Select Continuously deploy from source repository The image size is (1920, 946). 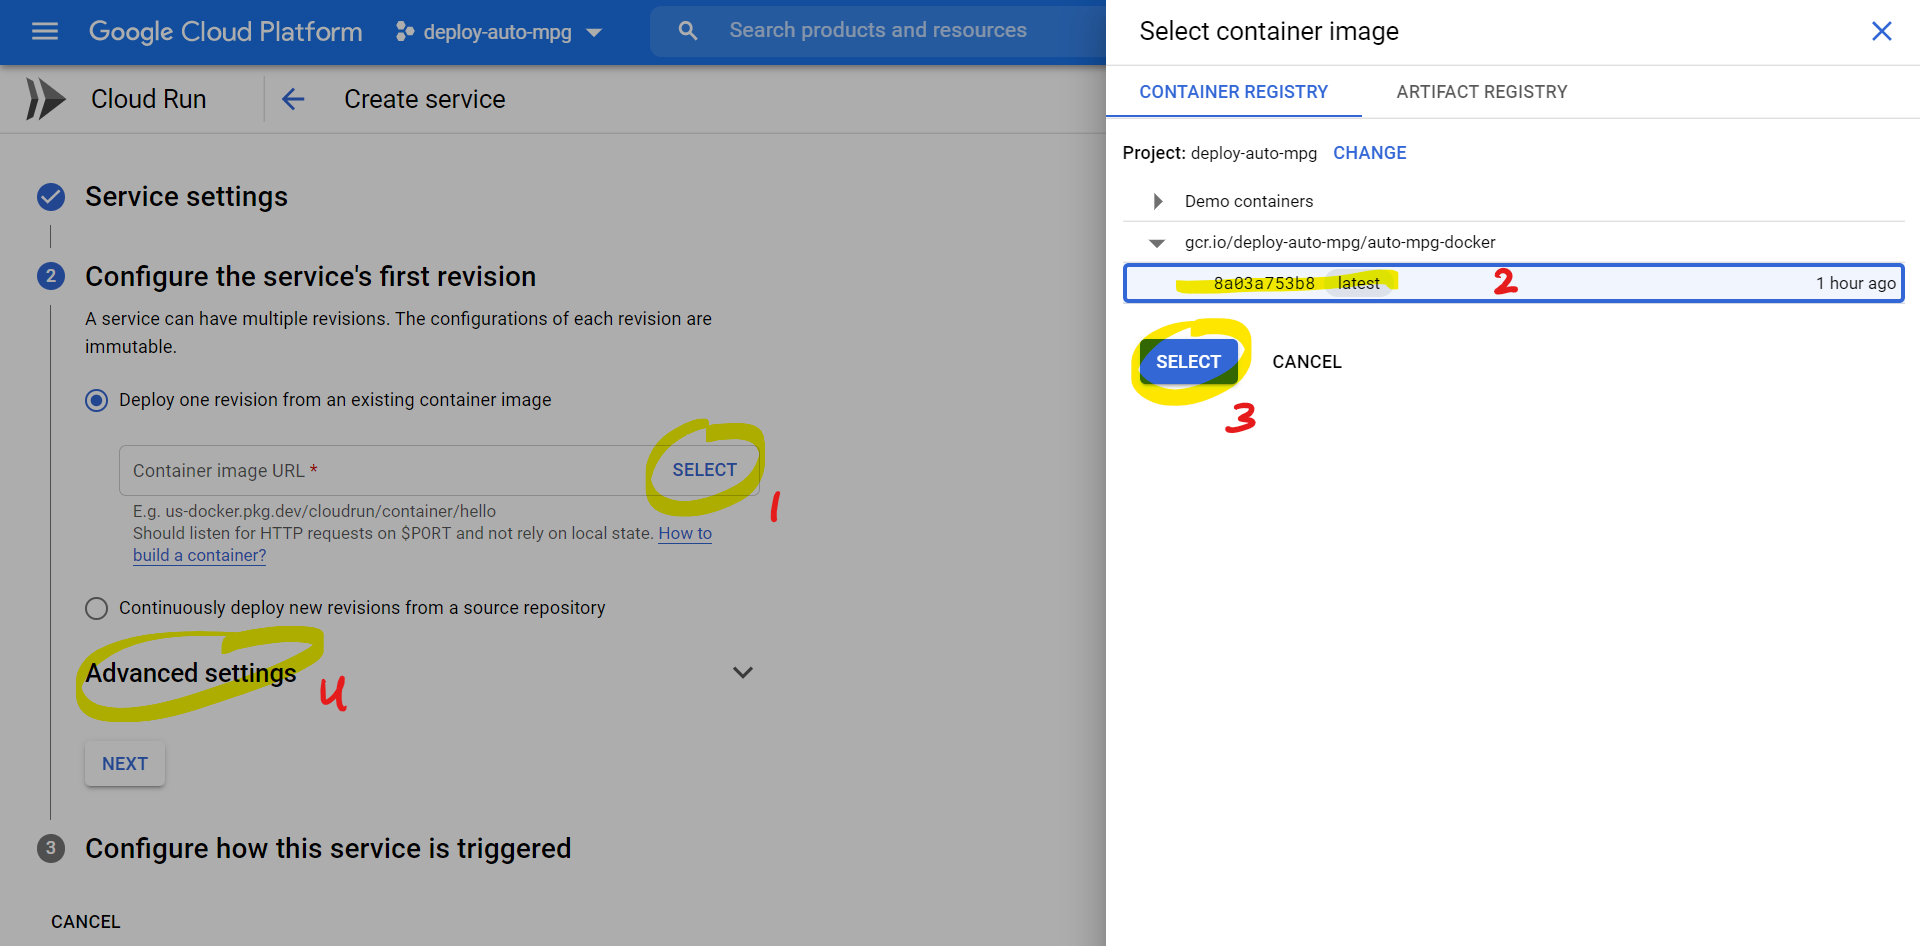pos(97,608)
